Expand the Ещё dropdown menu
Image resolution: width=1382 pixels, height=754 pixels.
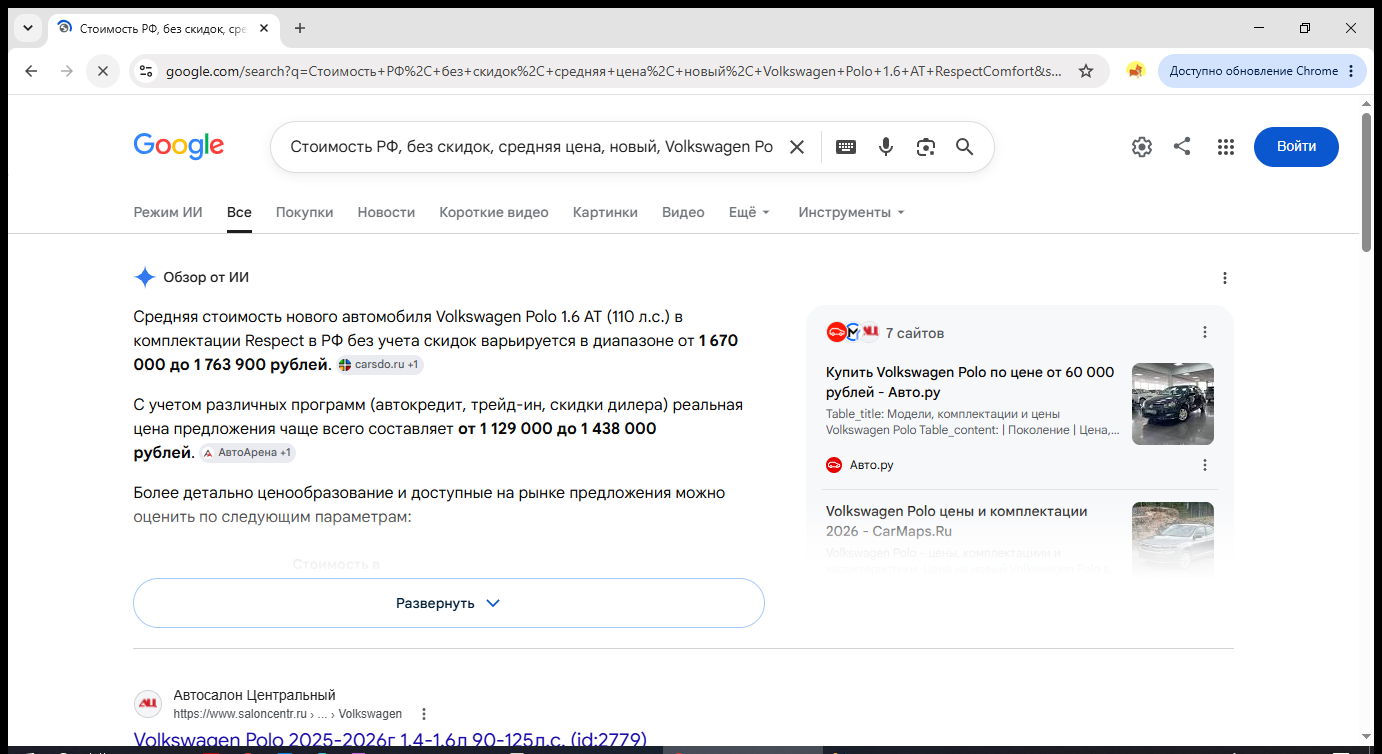[x=750, y=212]
